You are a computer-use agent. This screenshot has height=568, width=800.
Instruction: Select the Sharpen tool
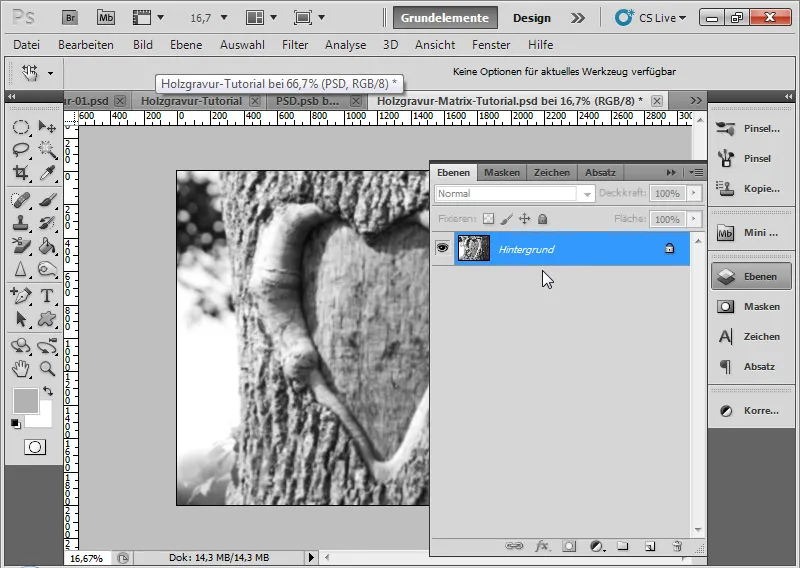(21, 269)
